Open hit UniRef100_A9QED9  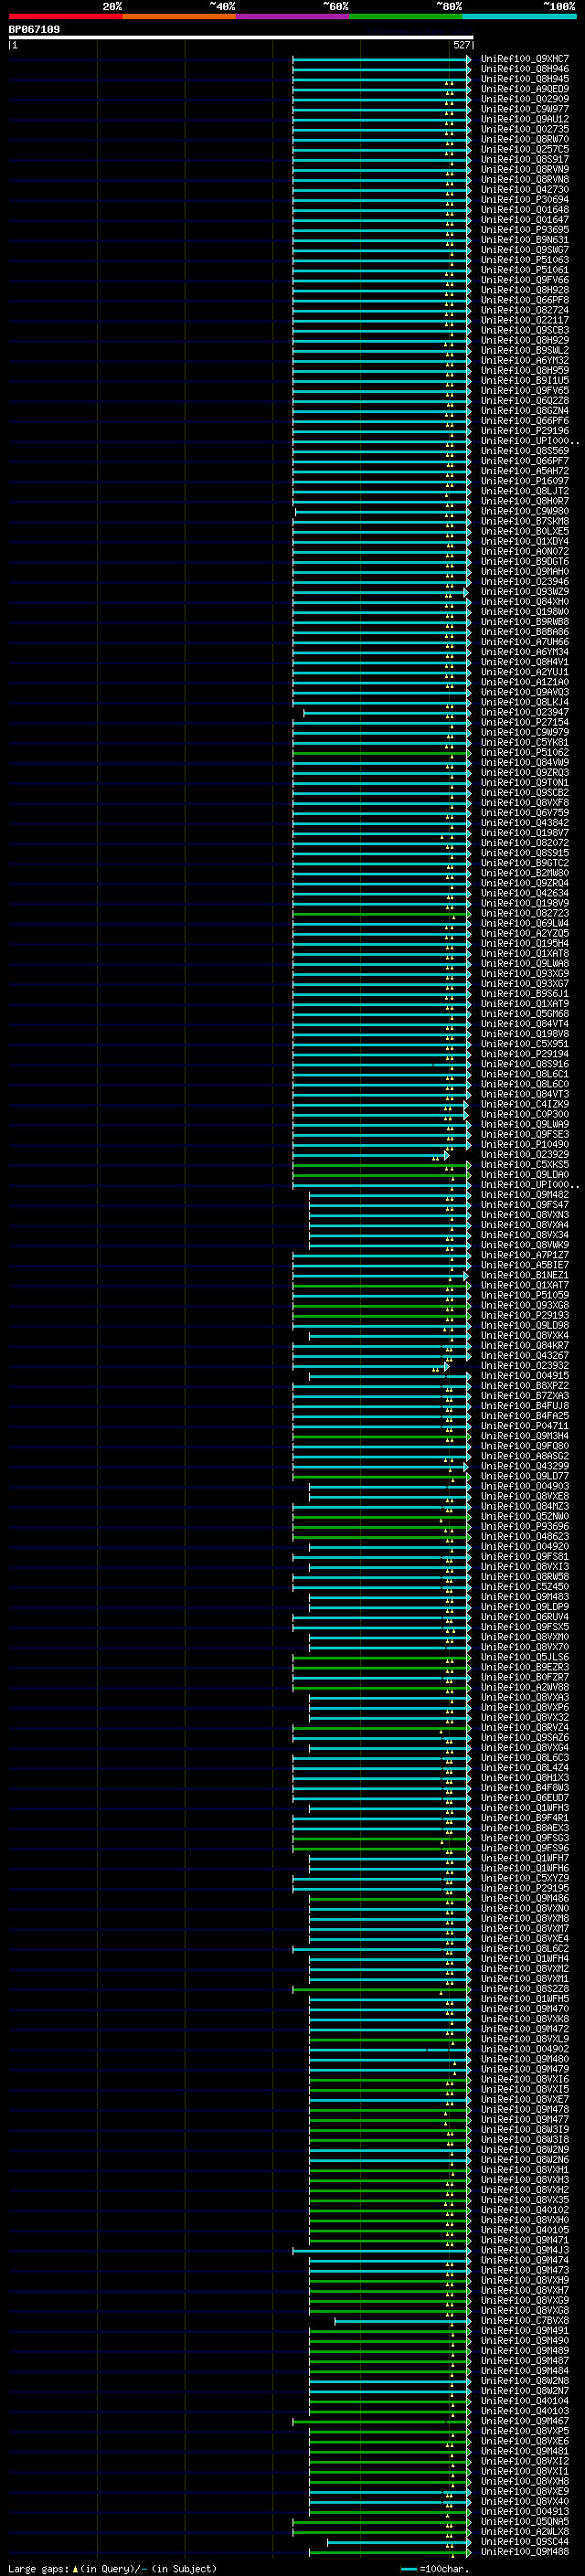pos(525,89)
